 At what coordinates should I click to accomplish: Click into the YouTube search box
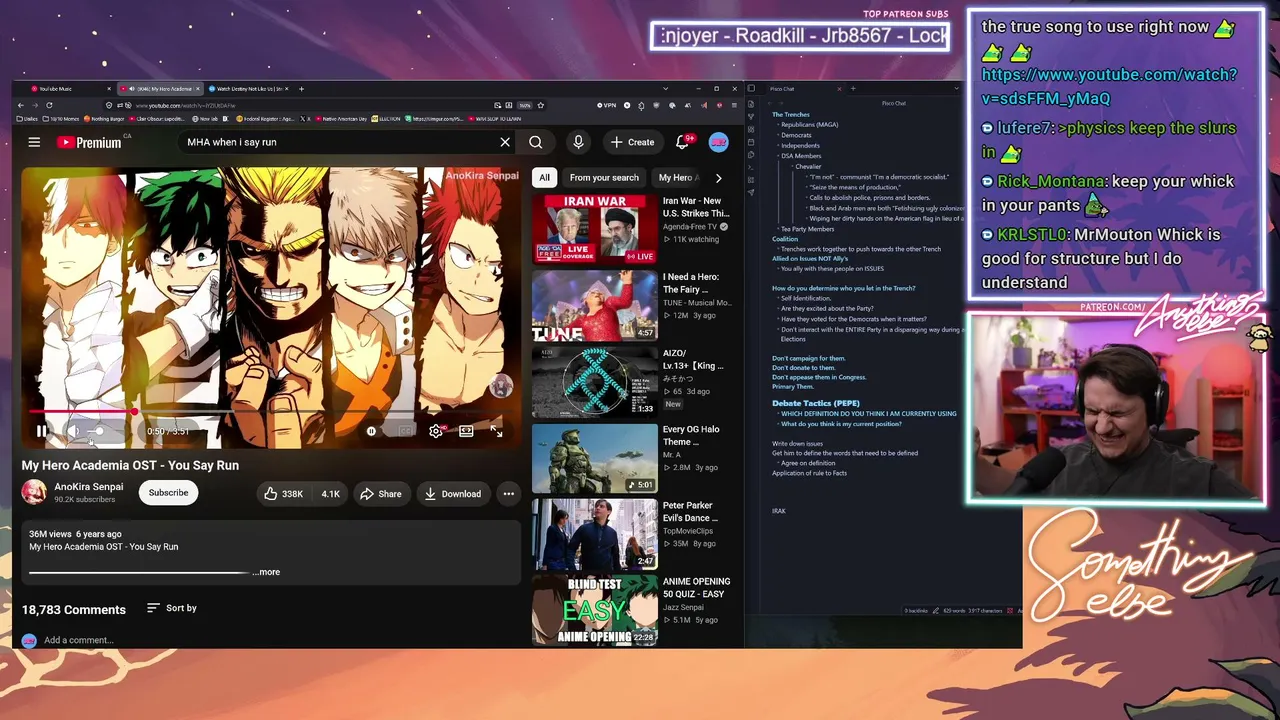(x=340, y=142)
